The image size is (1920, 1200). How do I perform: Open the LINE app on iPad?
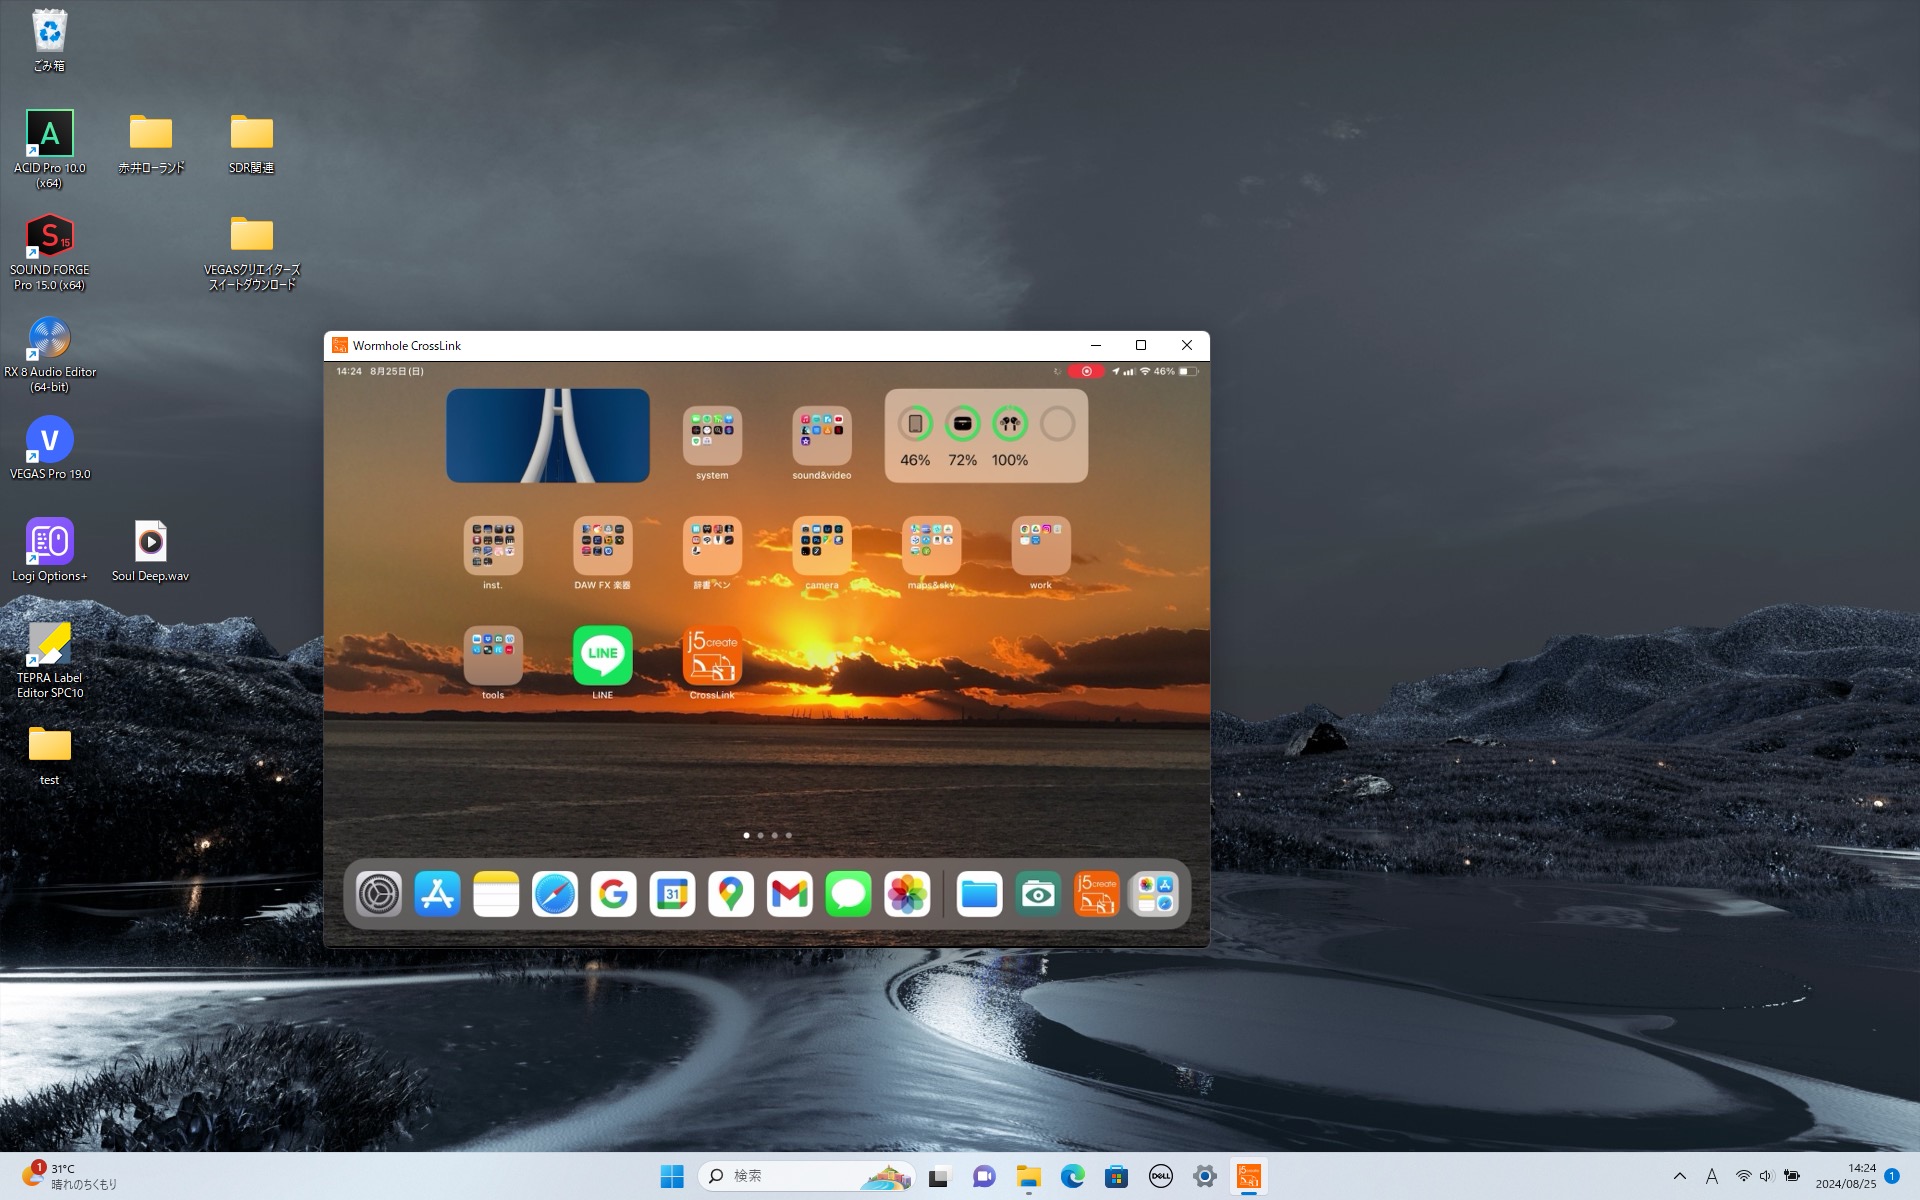point(602,655)
